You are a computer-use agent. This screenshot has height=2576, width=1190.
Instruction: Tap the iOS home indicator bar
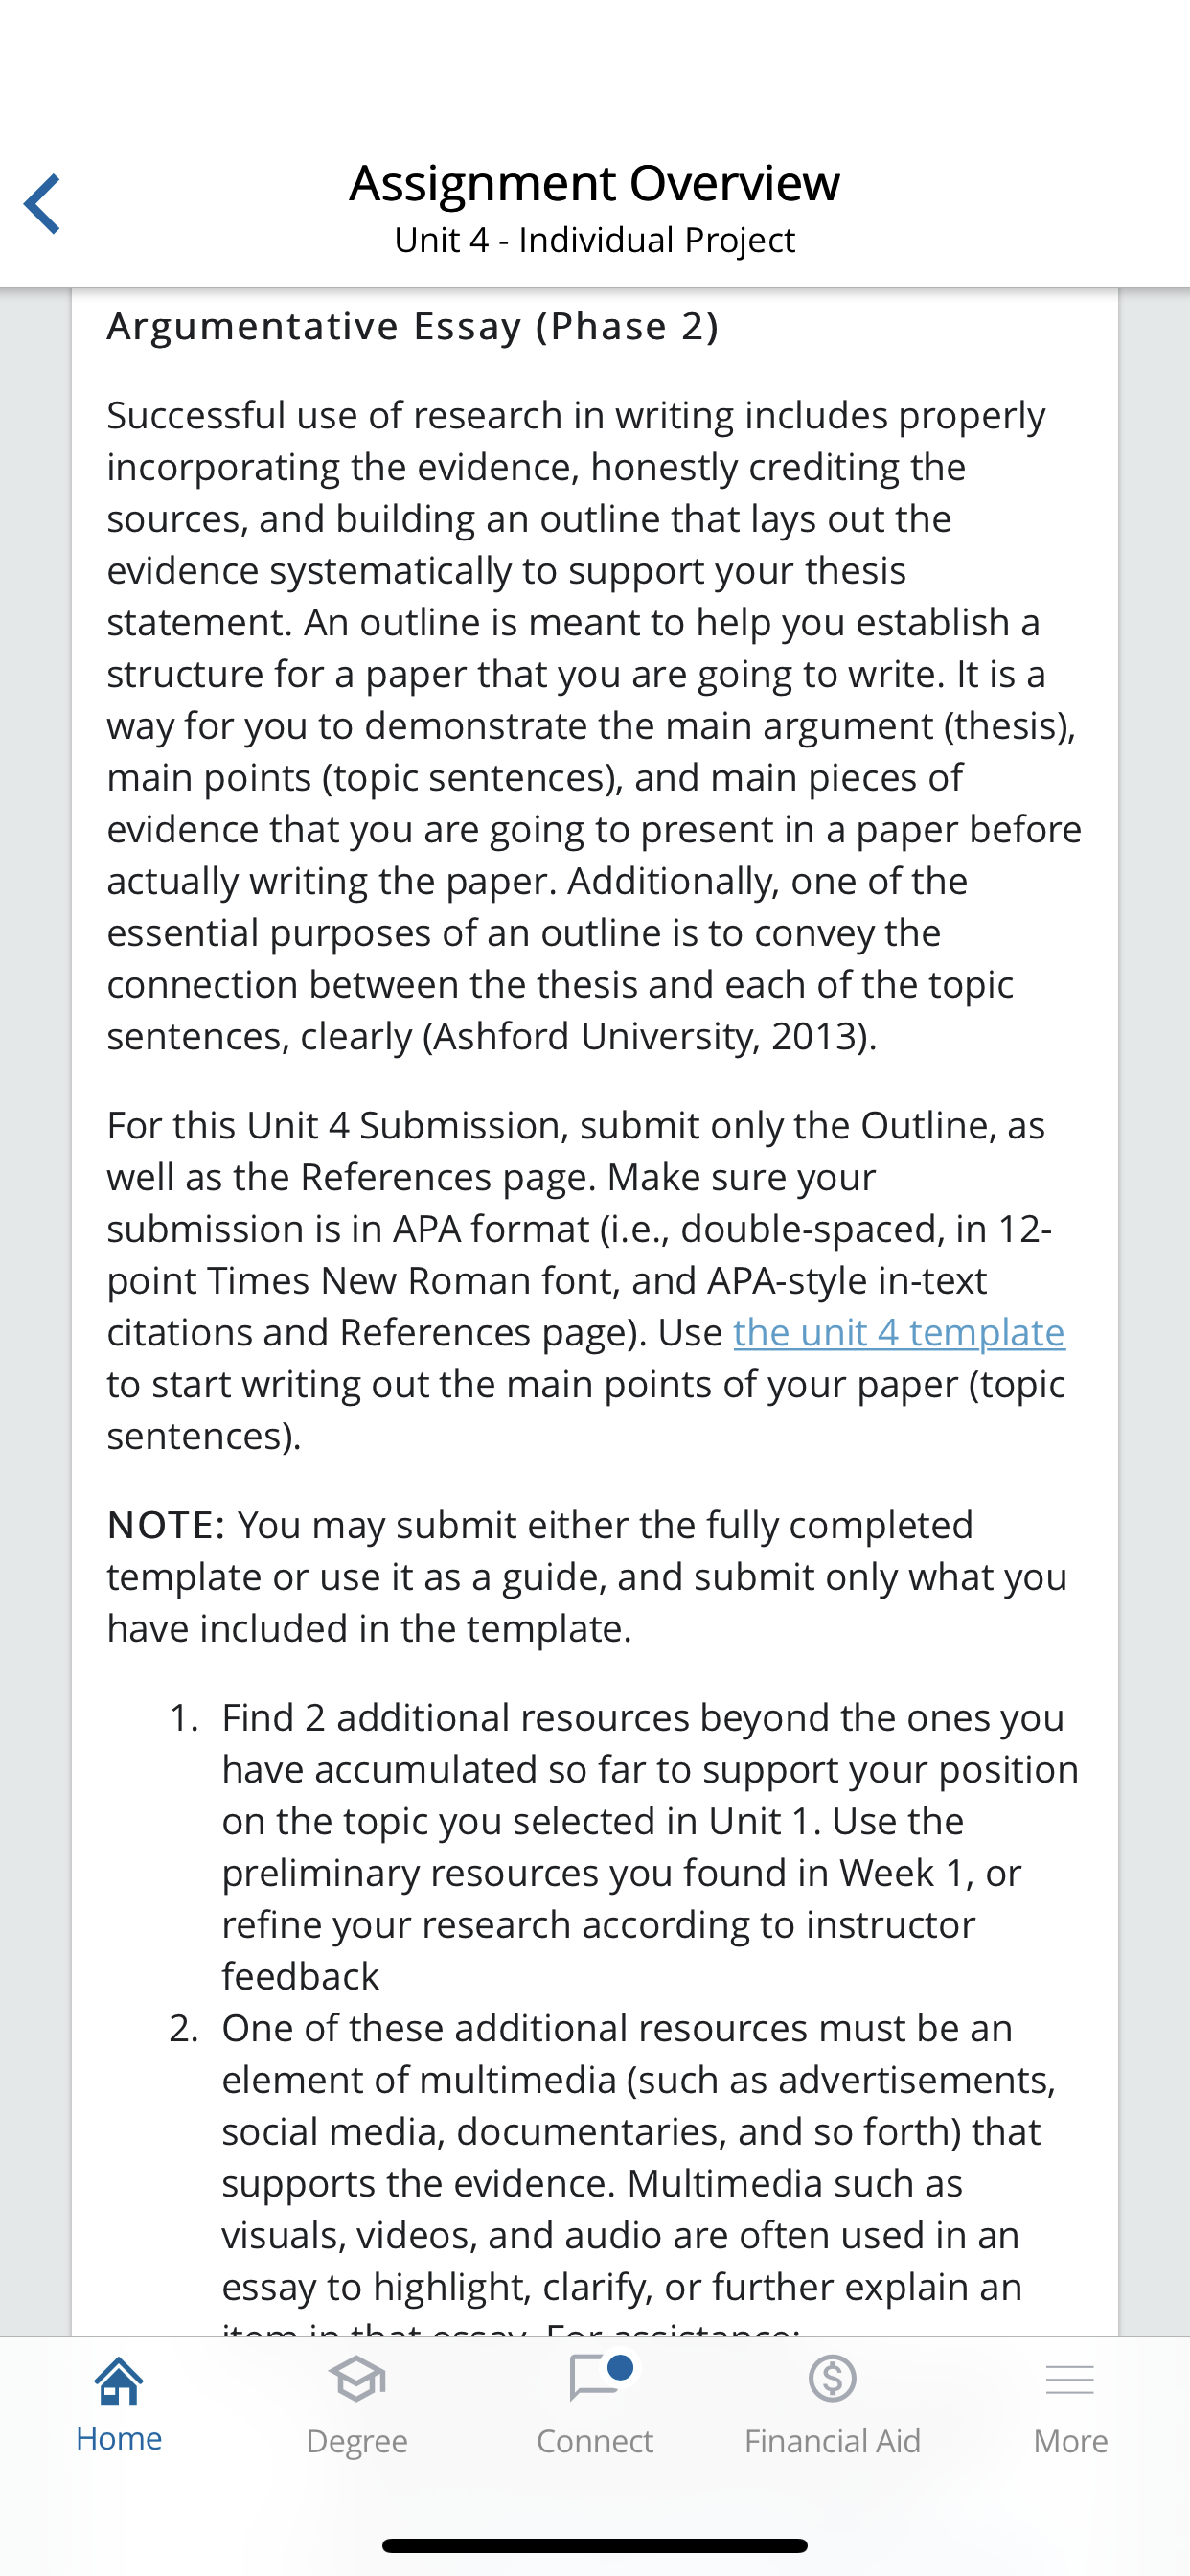coord(595,2545)
